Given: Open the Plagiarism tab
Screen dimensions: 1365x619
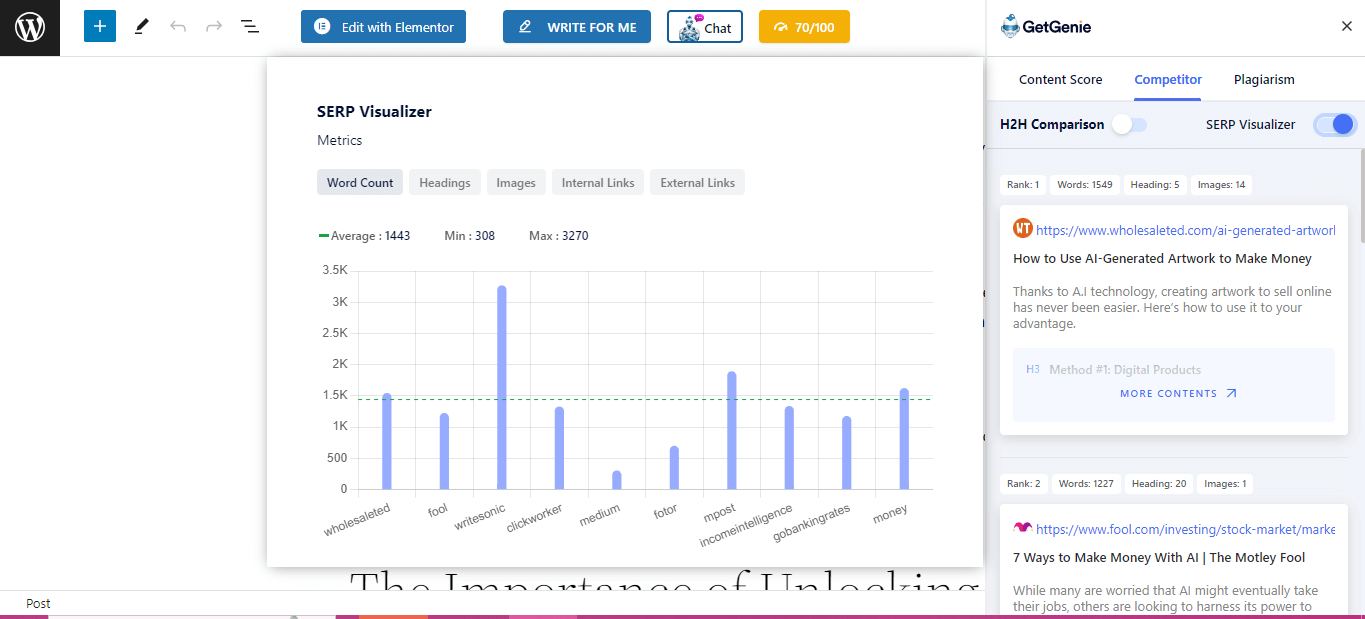Looking at the screenshot, I should (1264, 80).
